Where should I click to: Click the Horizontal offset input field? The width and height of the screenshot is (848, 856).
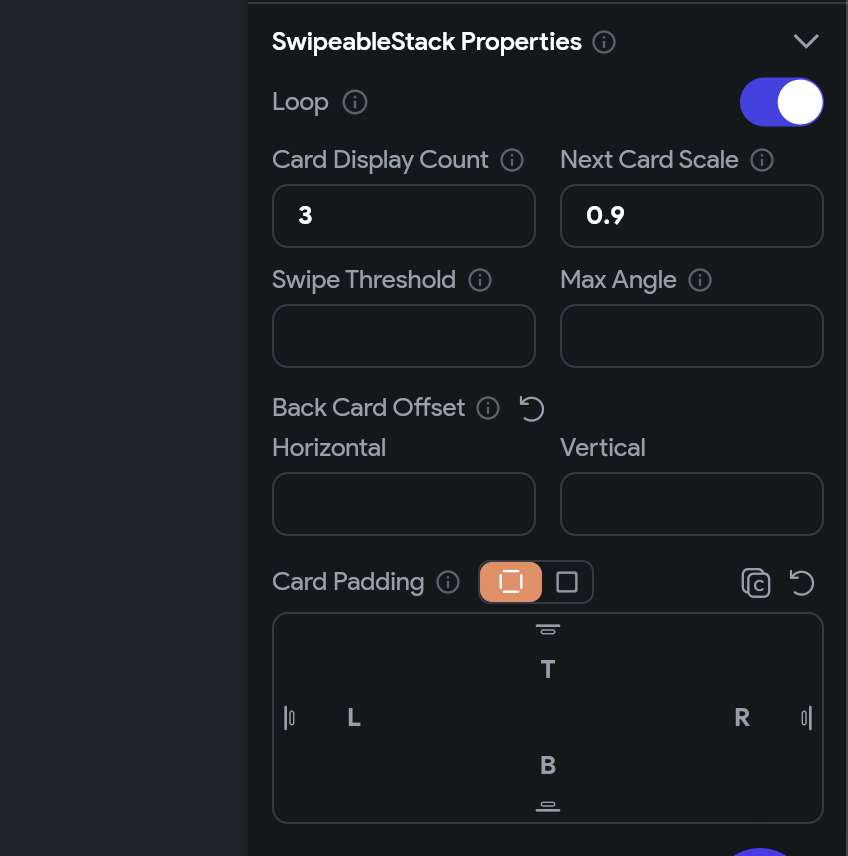[404, 504]
